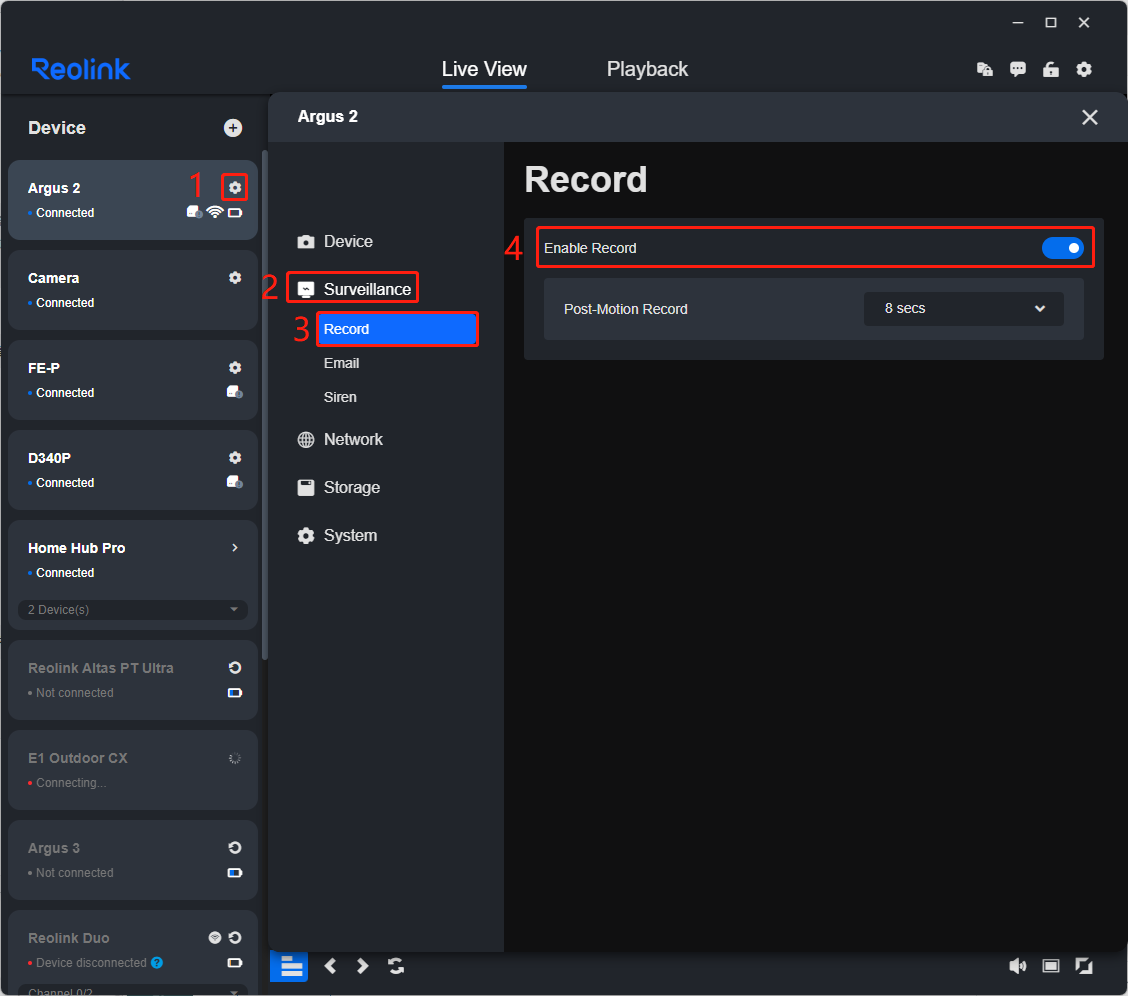The height and width of the screenshot is (996, 1128).
Task: Click the Post-Motion Record label
Action: [625, 309]
